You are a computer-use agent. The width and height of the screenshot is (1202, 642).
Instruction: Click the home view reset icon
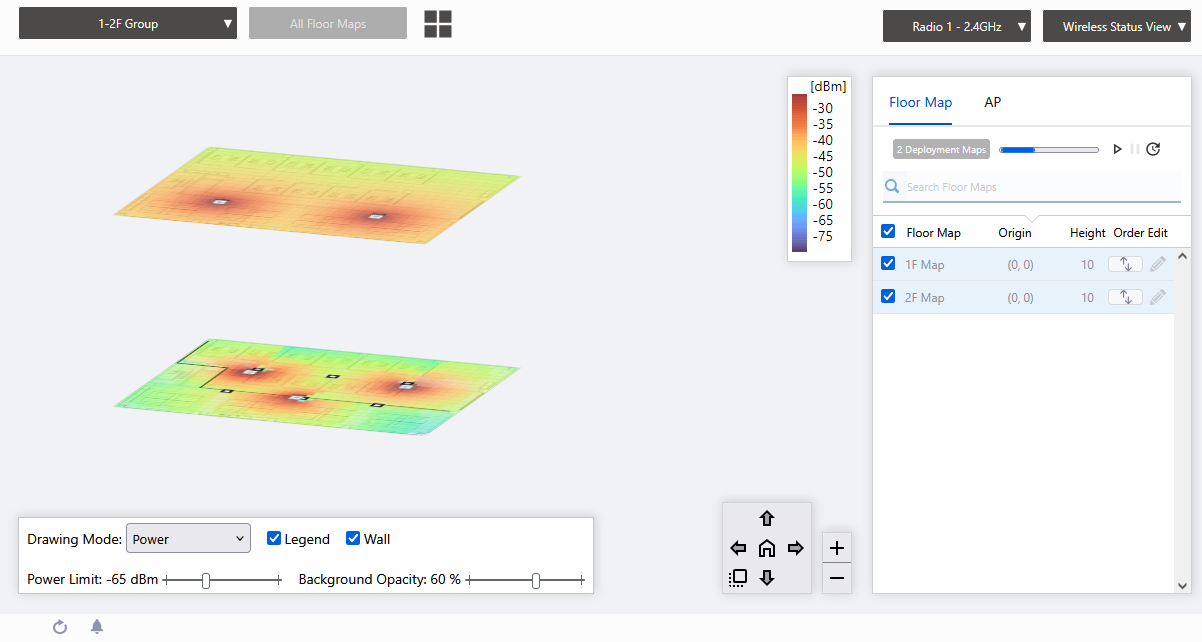[x=767, y=548]
